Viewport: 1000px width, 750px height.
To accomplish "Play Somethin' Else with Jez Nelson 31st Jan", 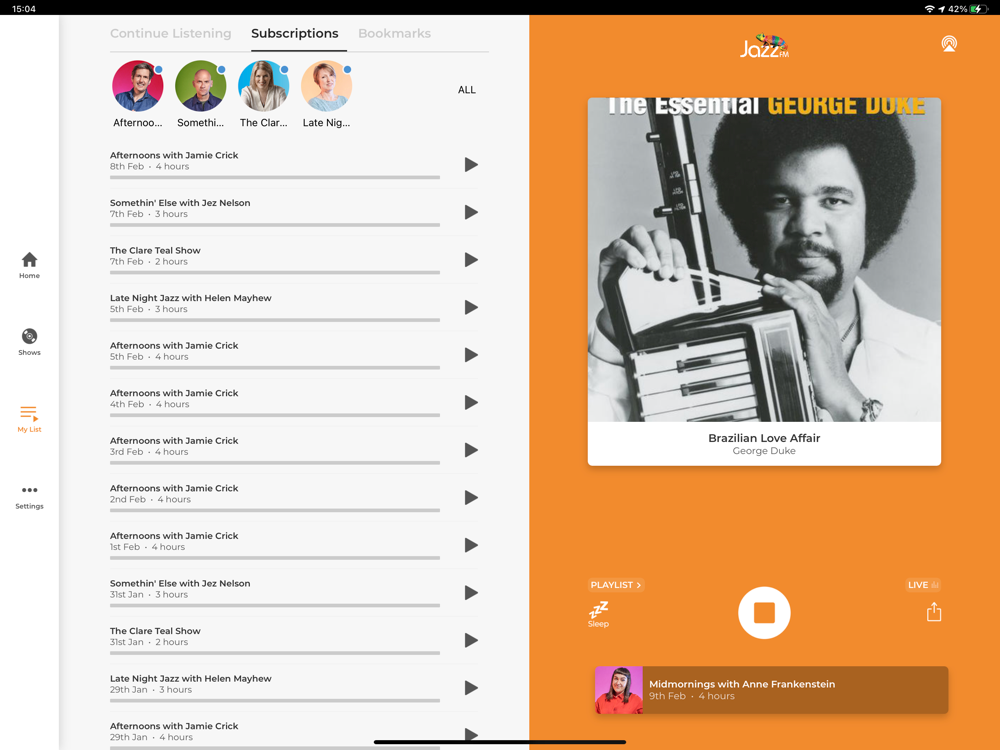I will pyautogui.click(x=471, y=592).
